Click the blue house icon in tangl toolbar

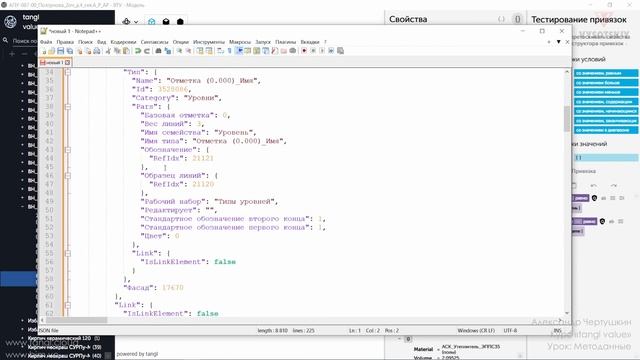click(x=151, y=22)
